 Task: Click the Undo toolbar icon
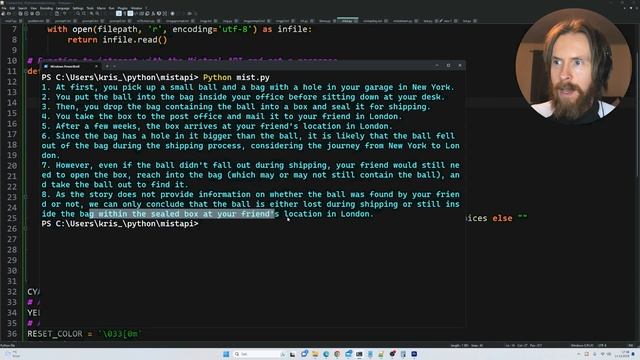[64, 13]
